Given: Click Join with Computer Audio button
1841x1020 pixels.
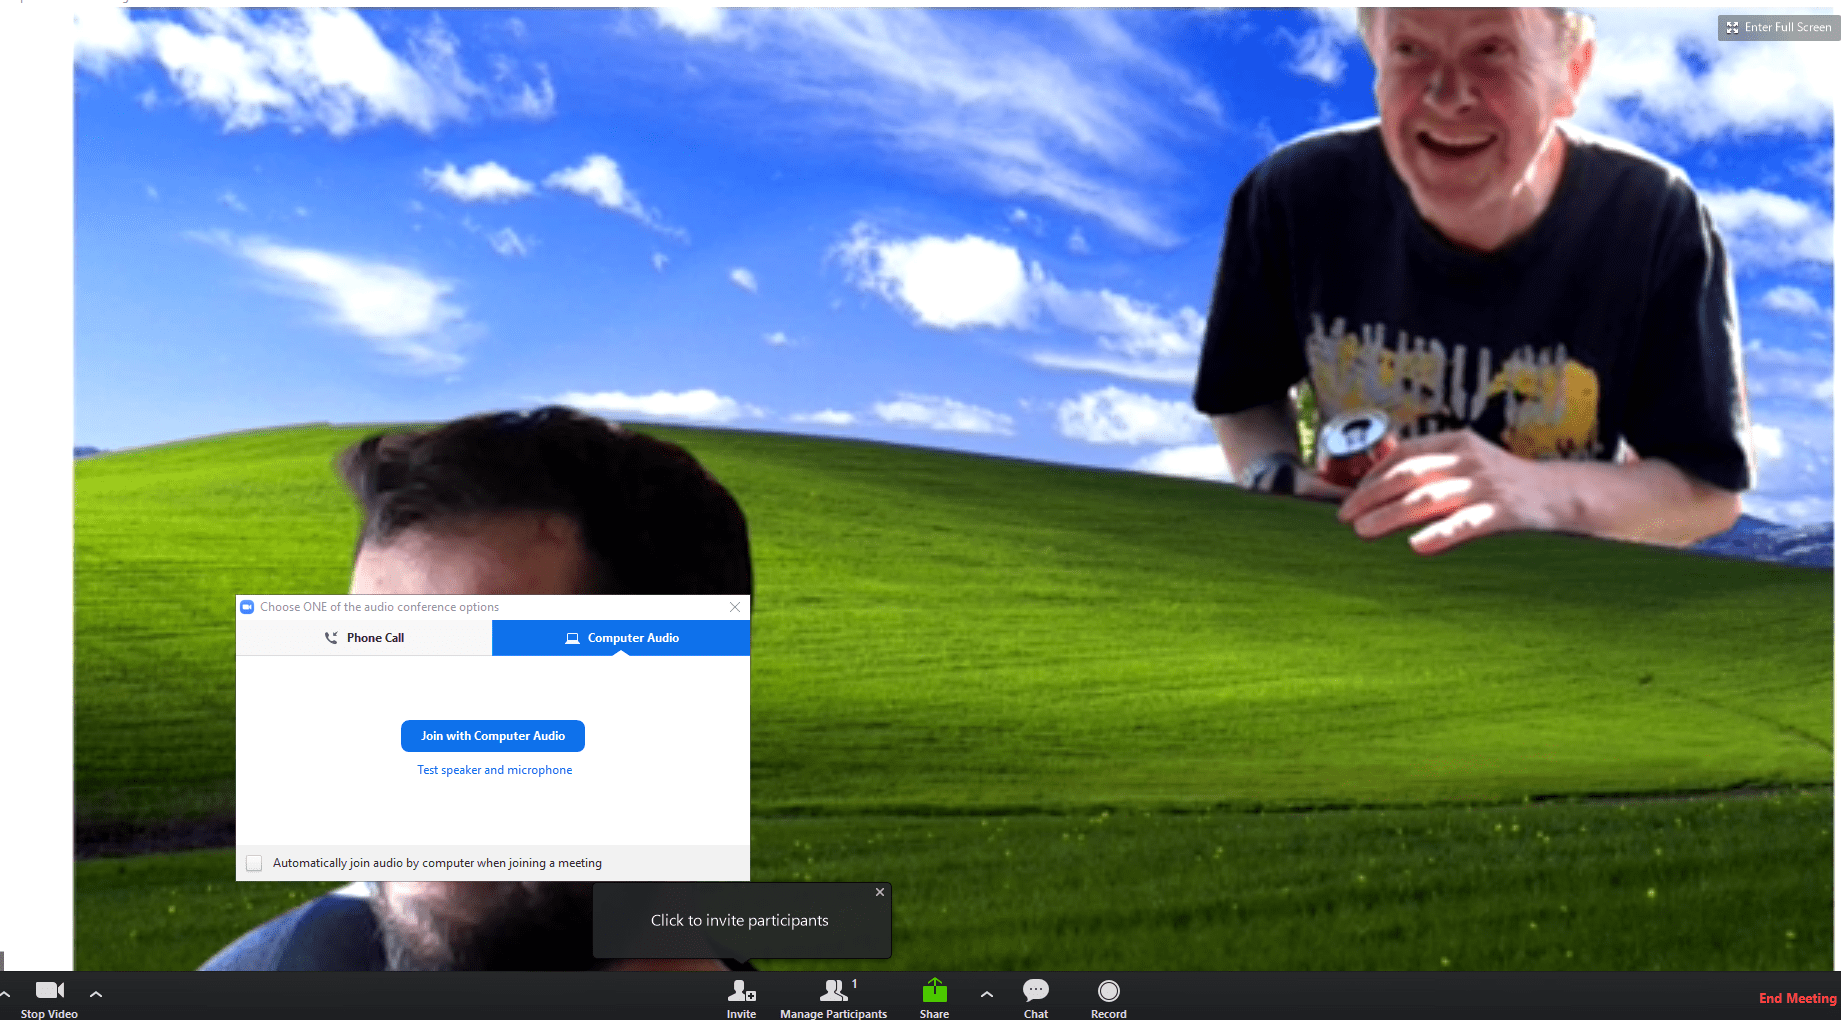Looking at the screenshot, I should (x=493, y=736).
